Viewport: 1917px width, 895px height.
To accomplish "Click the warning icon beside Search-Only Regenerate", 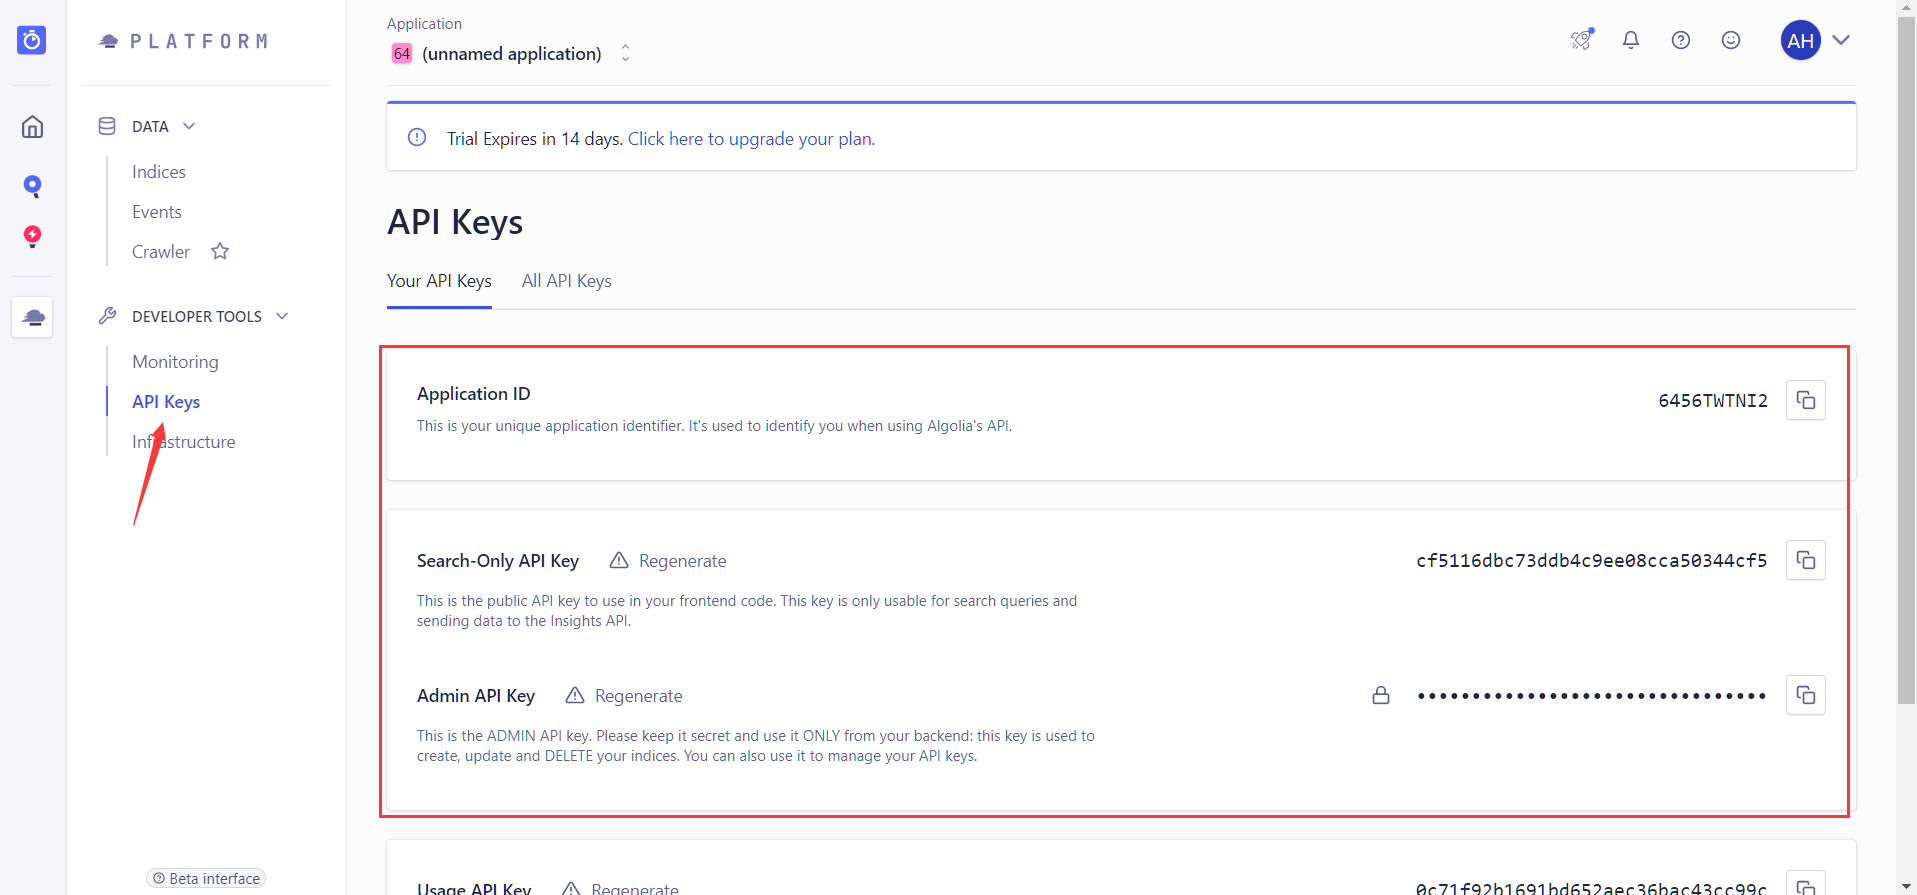I will pyautogui.click(x=619, y=560).
